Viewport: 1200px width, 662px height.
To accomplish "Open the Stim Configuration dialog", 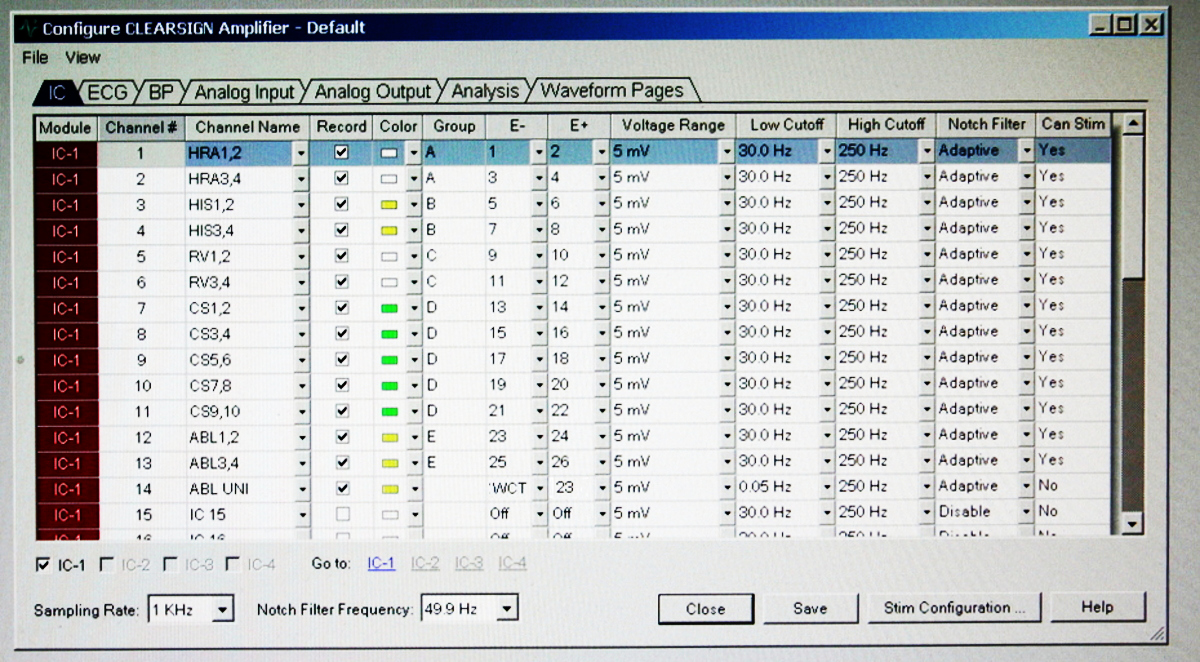I will pos(954,608).
